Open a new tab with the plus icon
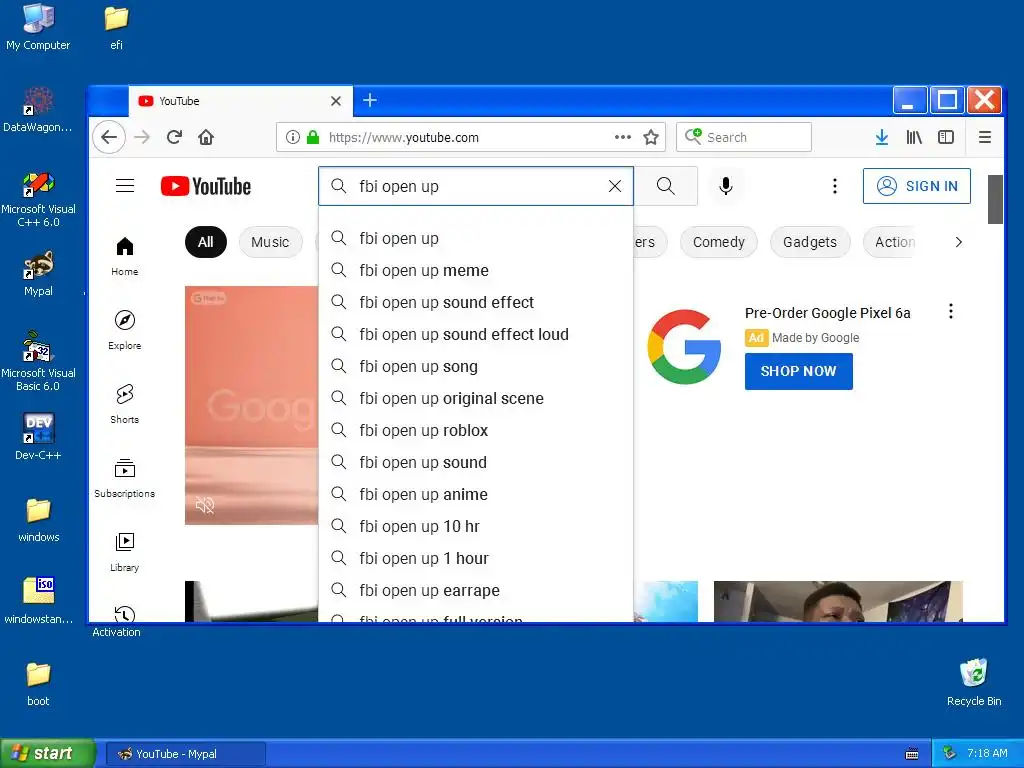Screen dimensions: 1024x768 [370, 100]
